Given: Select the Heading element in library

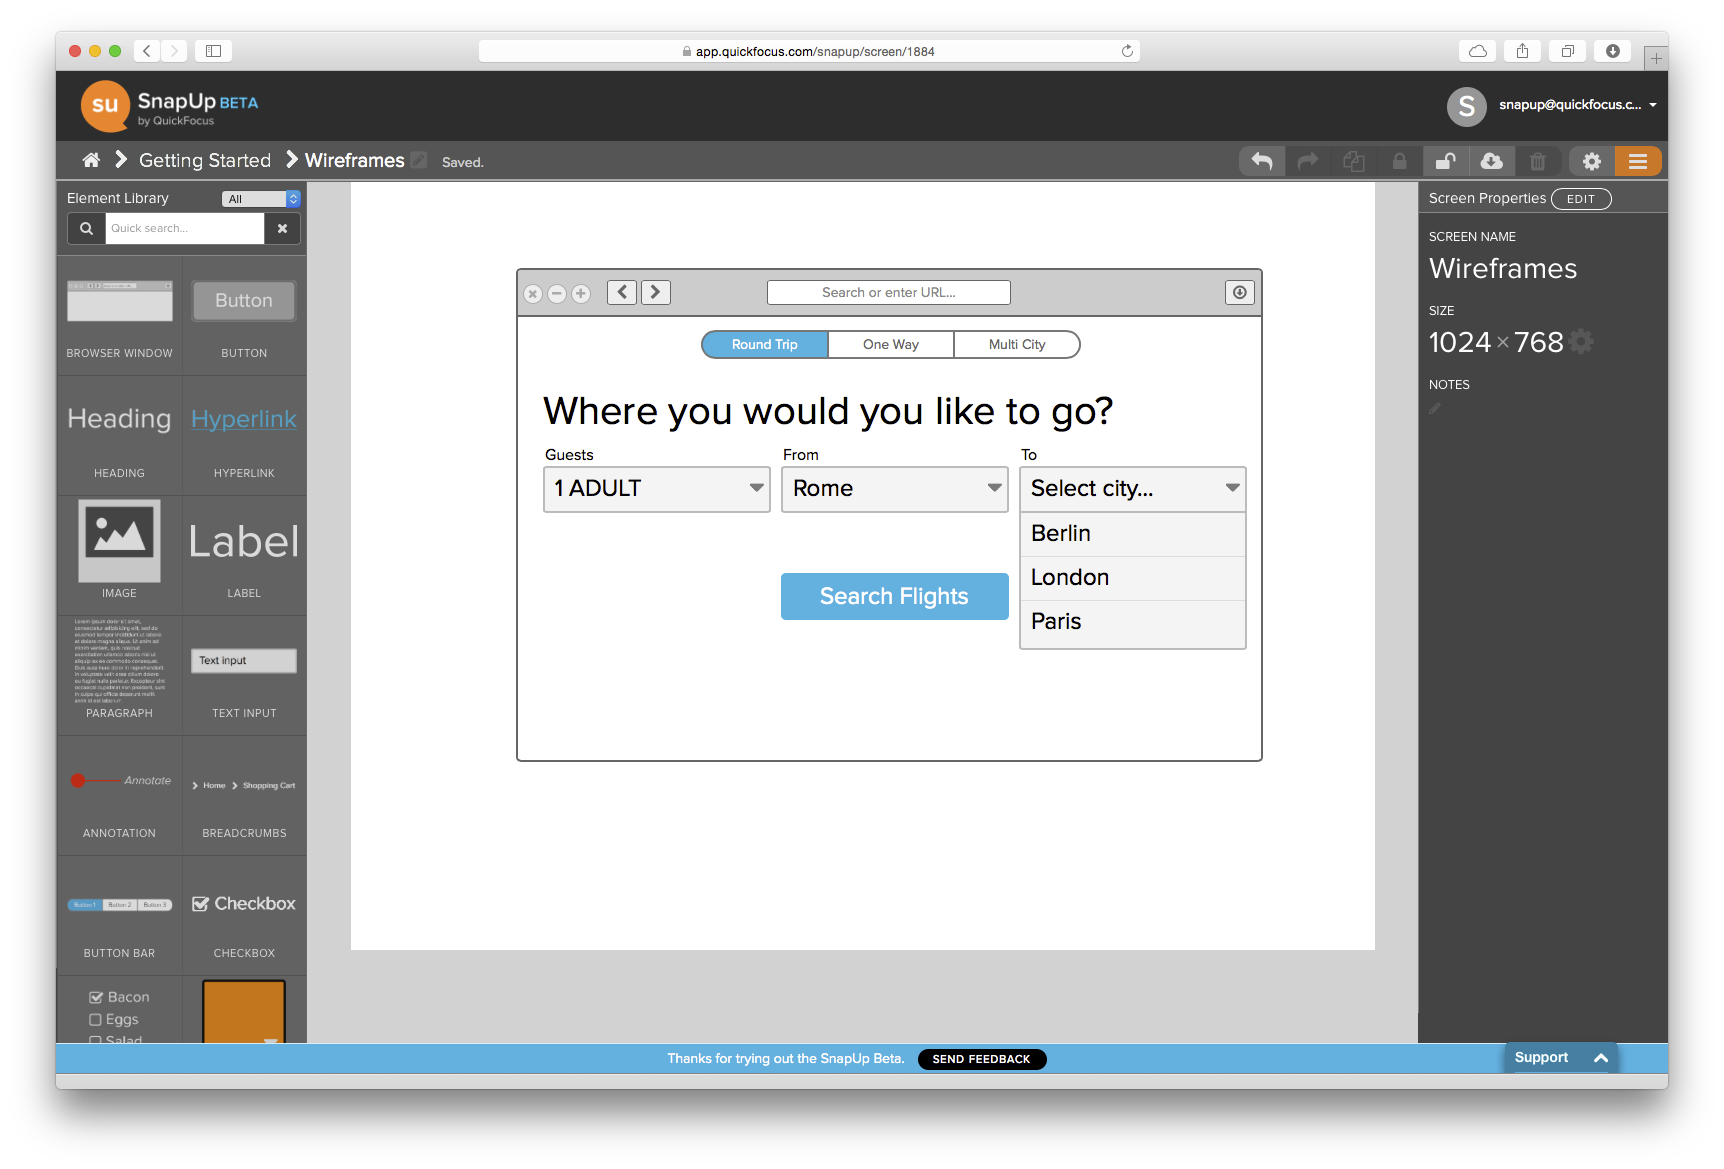Looking at the screenshot, I should coord(120,437).
